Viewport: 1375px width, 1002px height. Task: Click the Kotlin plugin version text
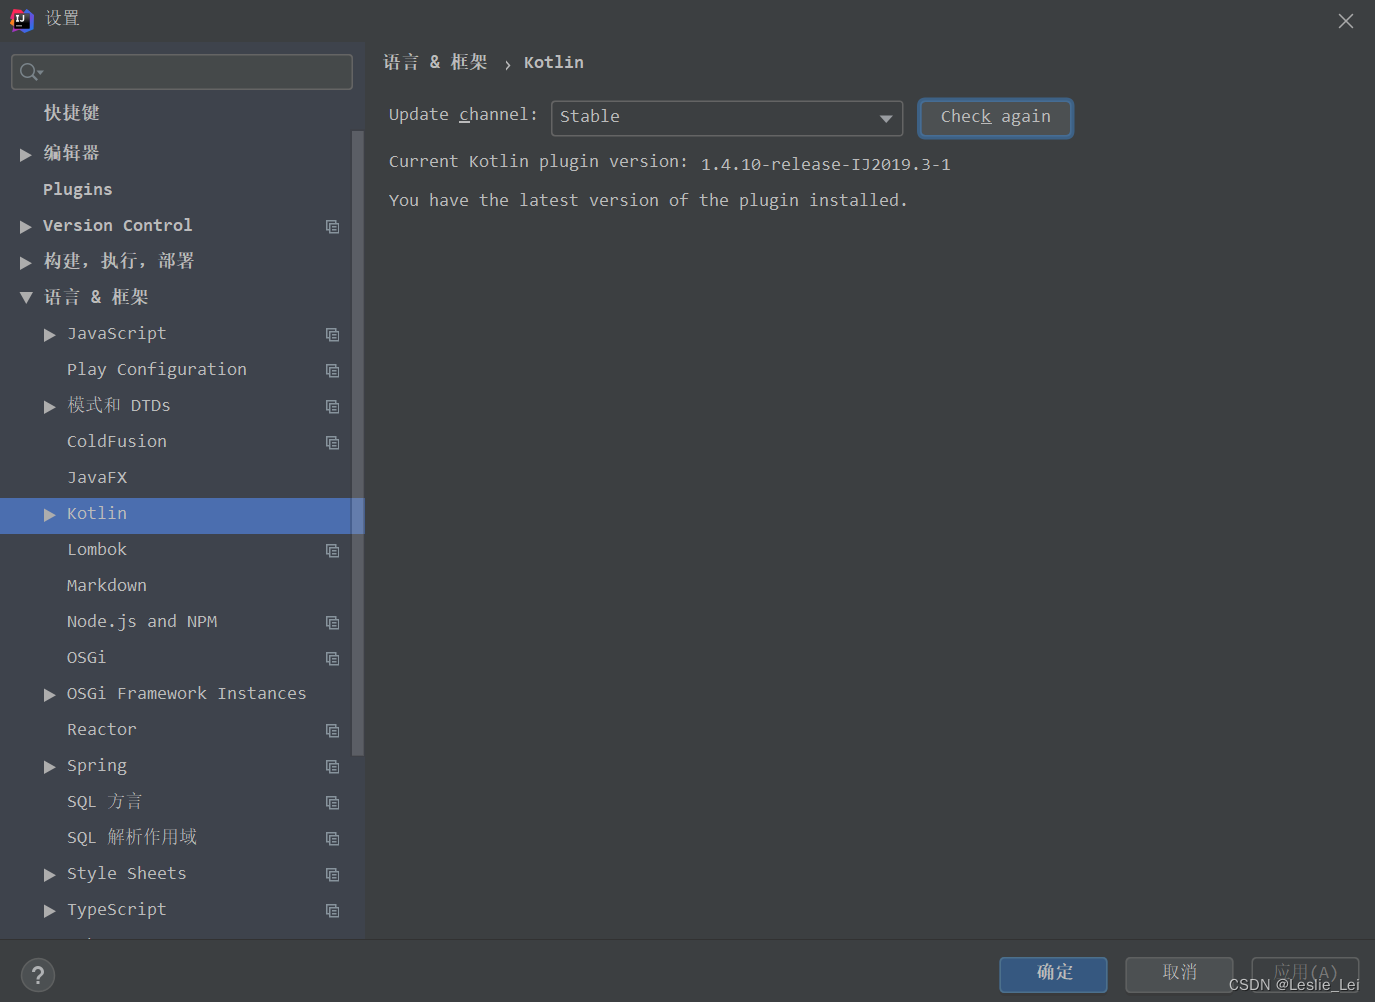(x=825, y=164)
